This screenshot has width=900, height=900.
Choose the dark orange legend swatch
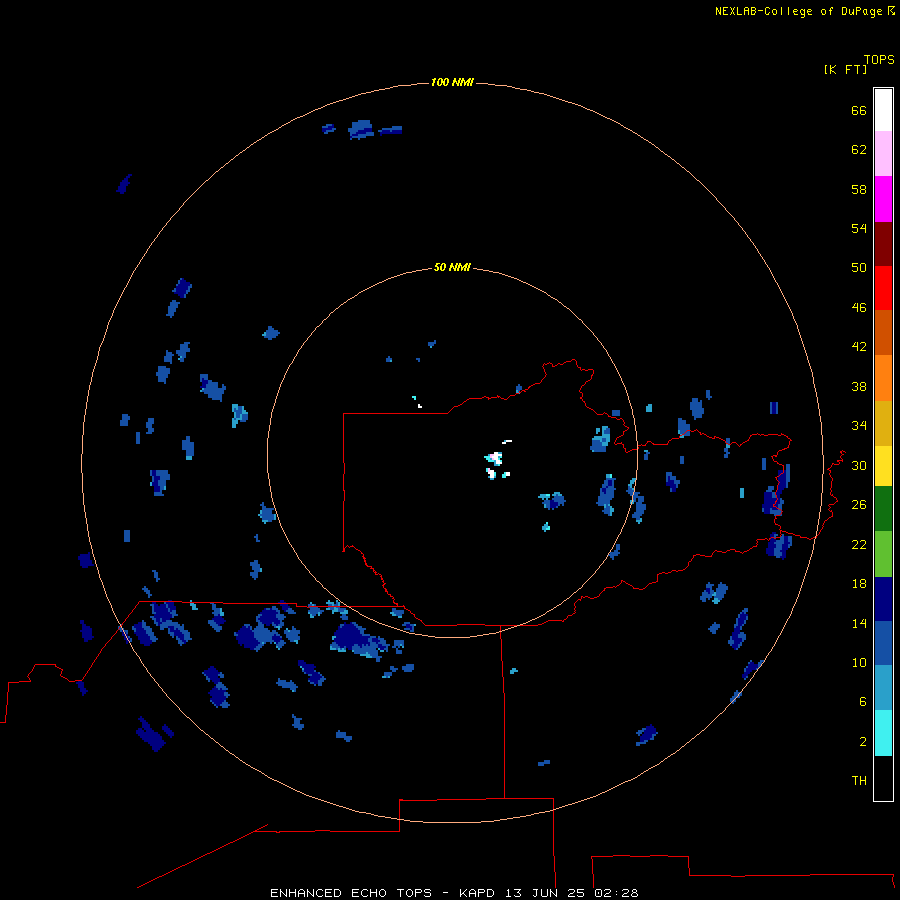[883, 332]
